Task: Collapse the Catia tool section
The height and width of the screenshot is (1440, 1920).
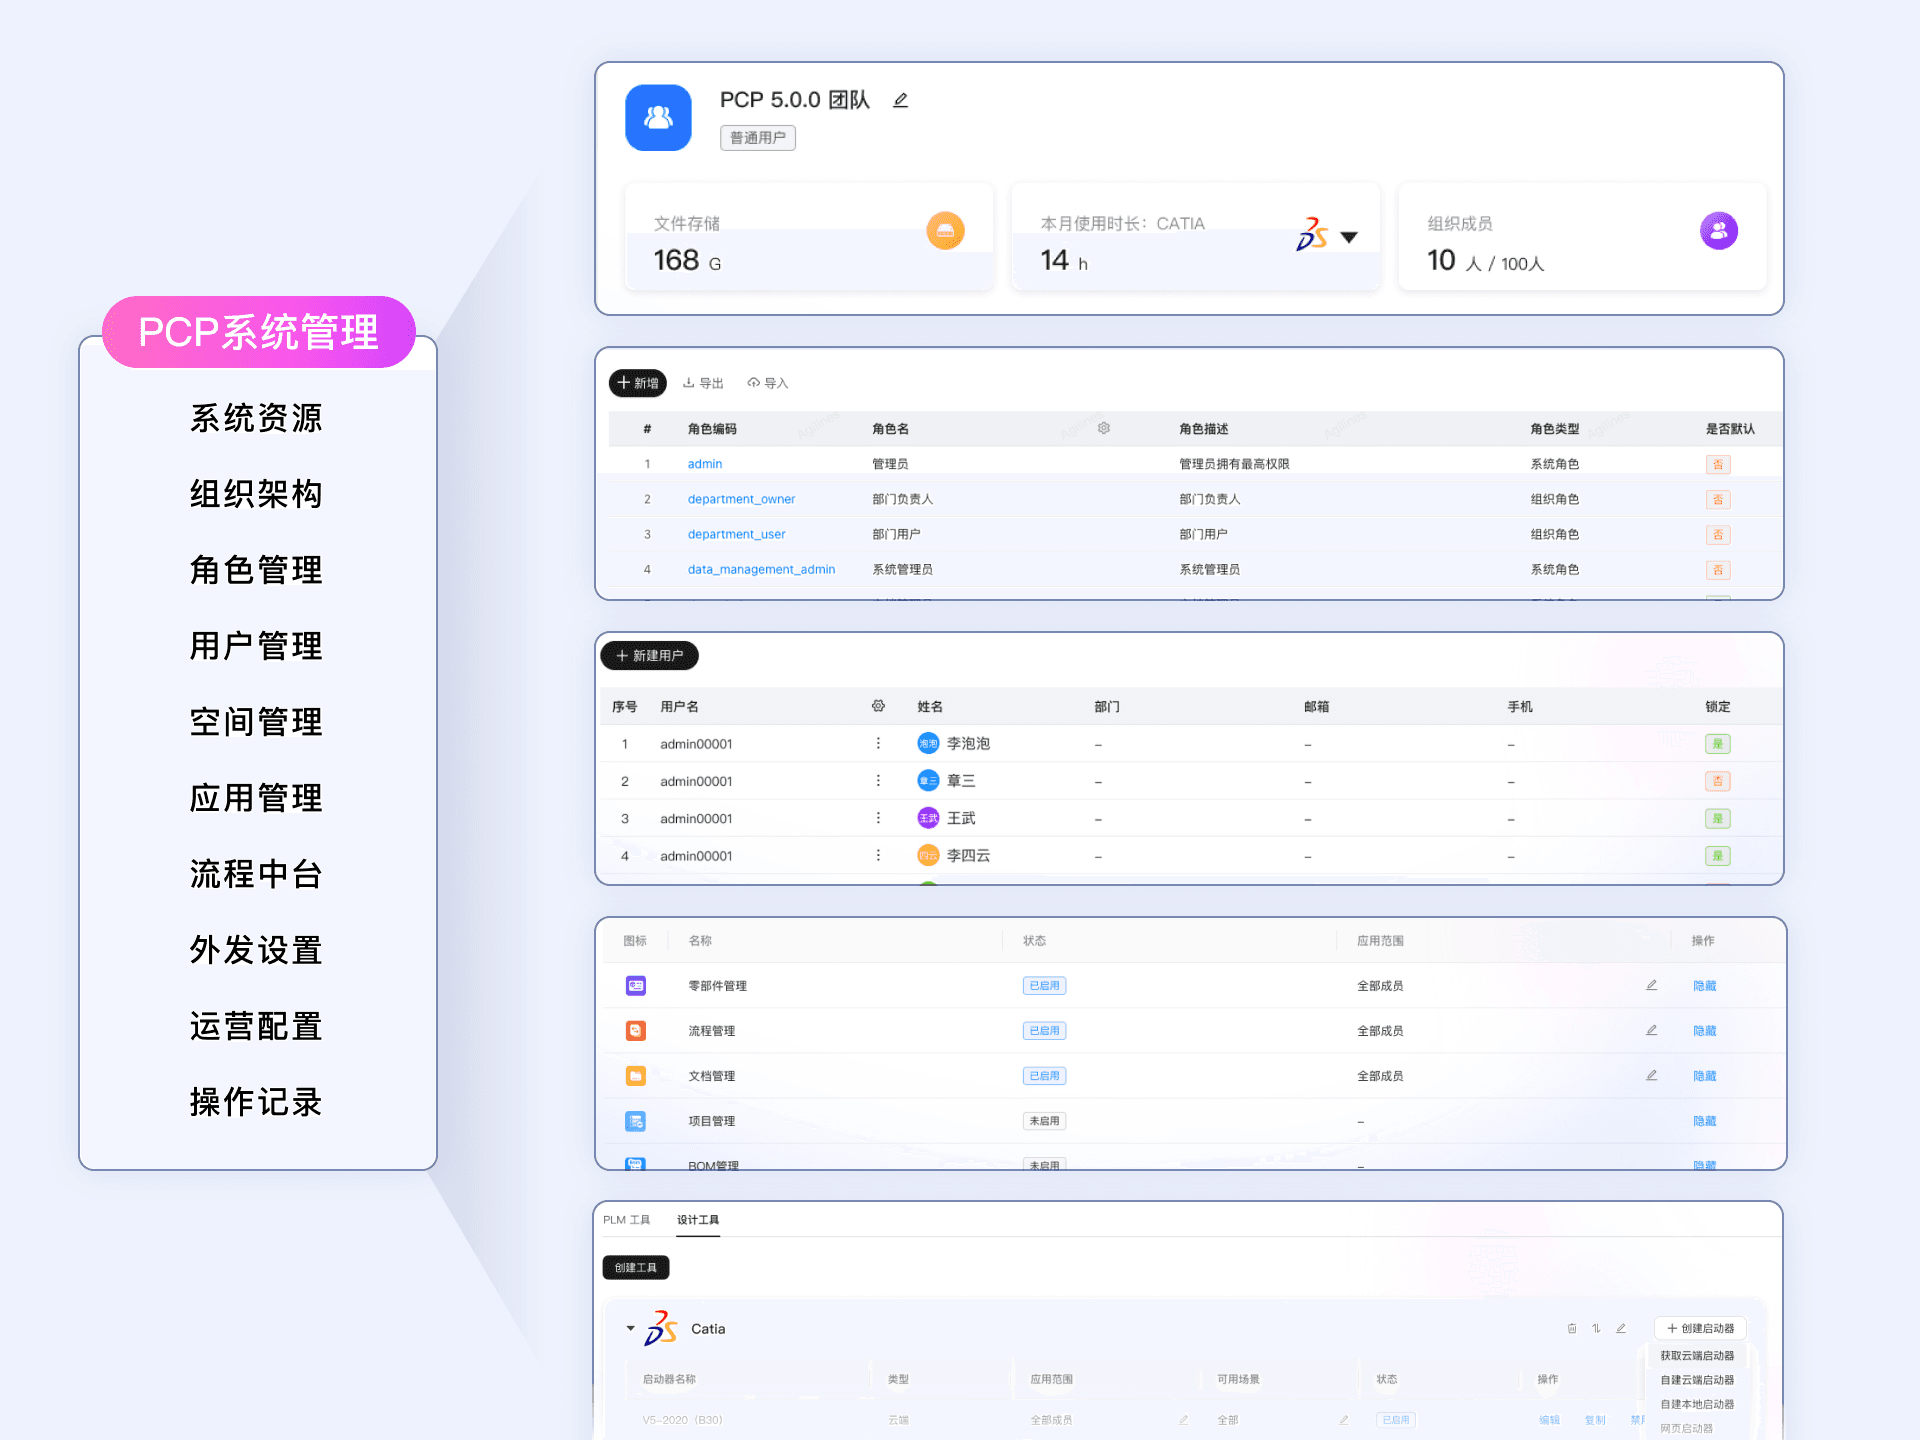Action: tap(630, 1329)
